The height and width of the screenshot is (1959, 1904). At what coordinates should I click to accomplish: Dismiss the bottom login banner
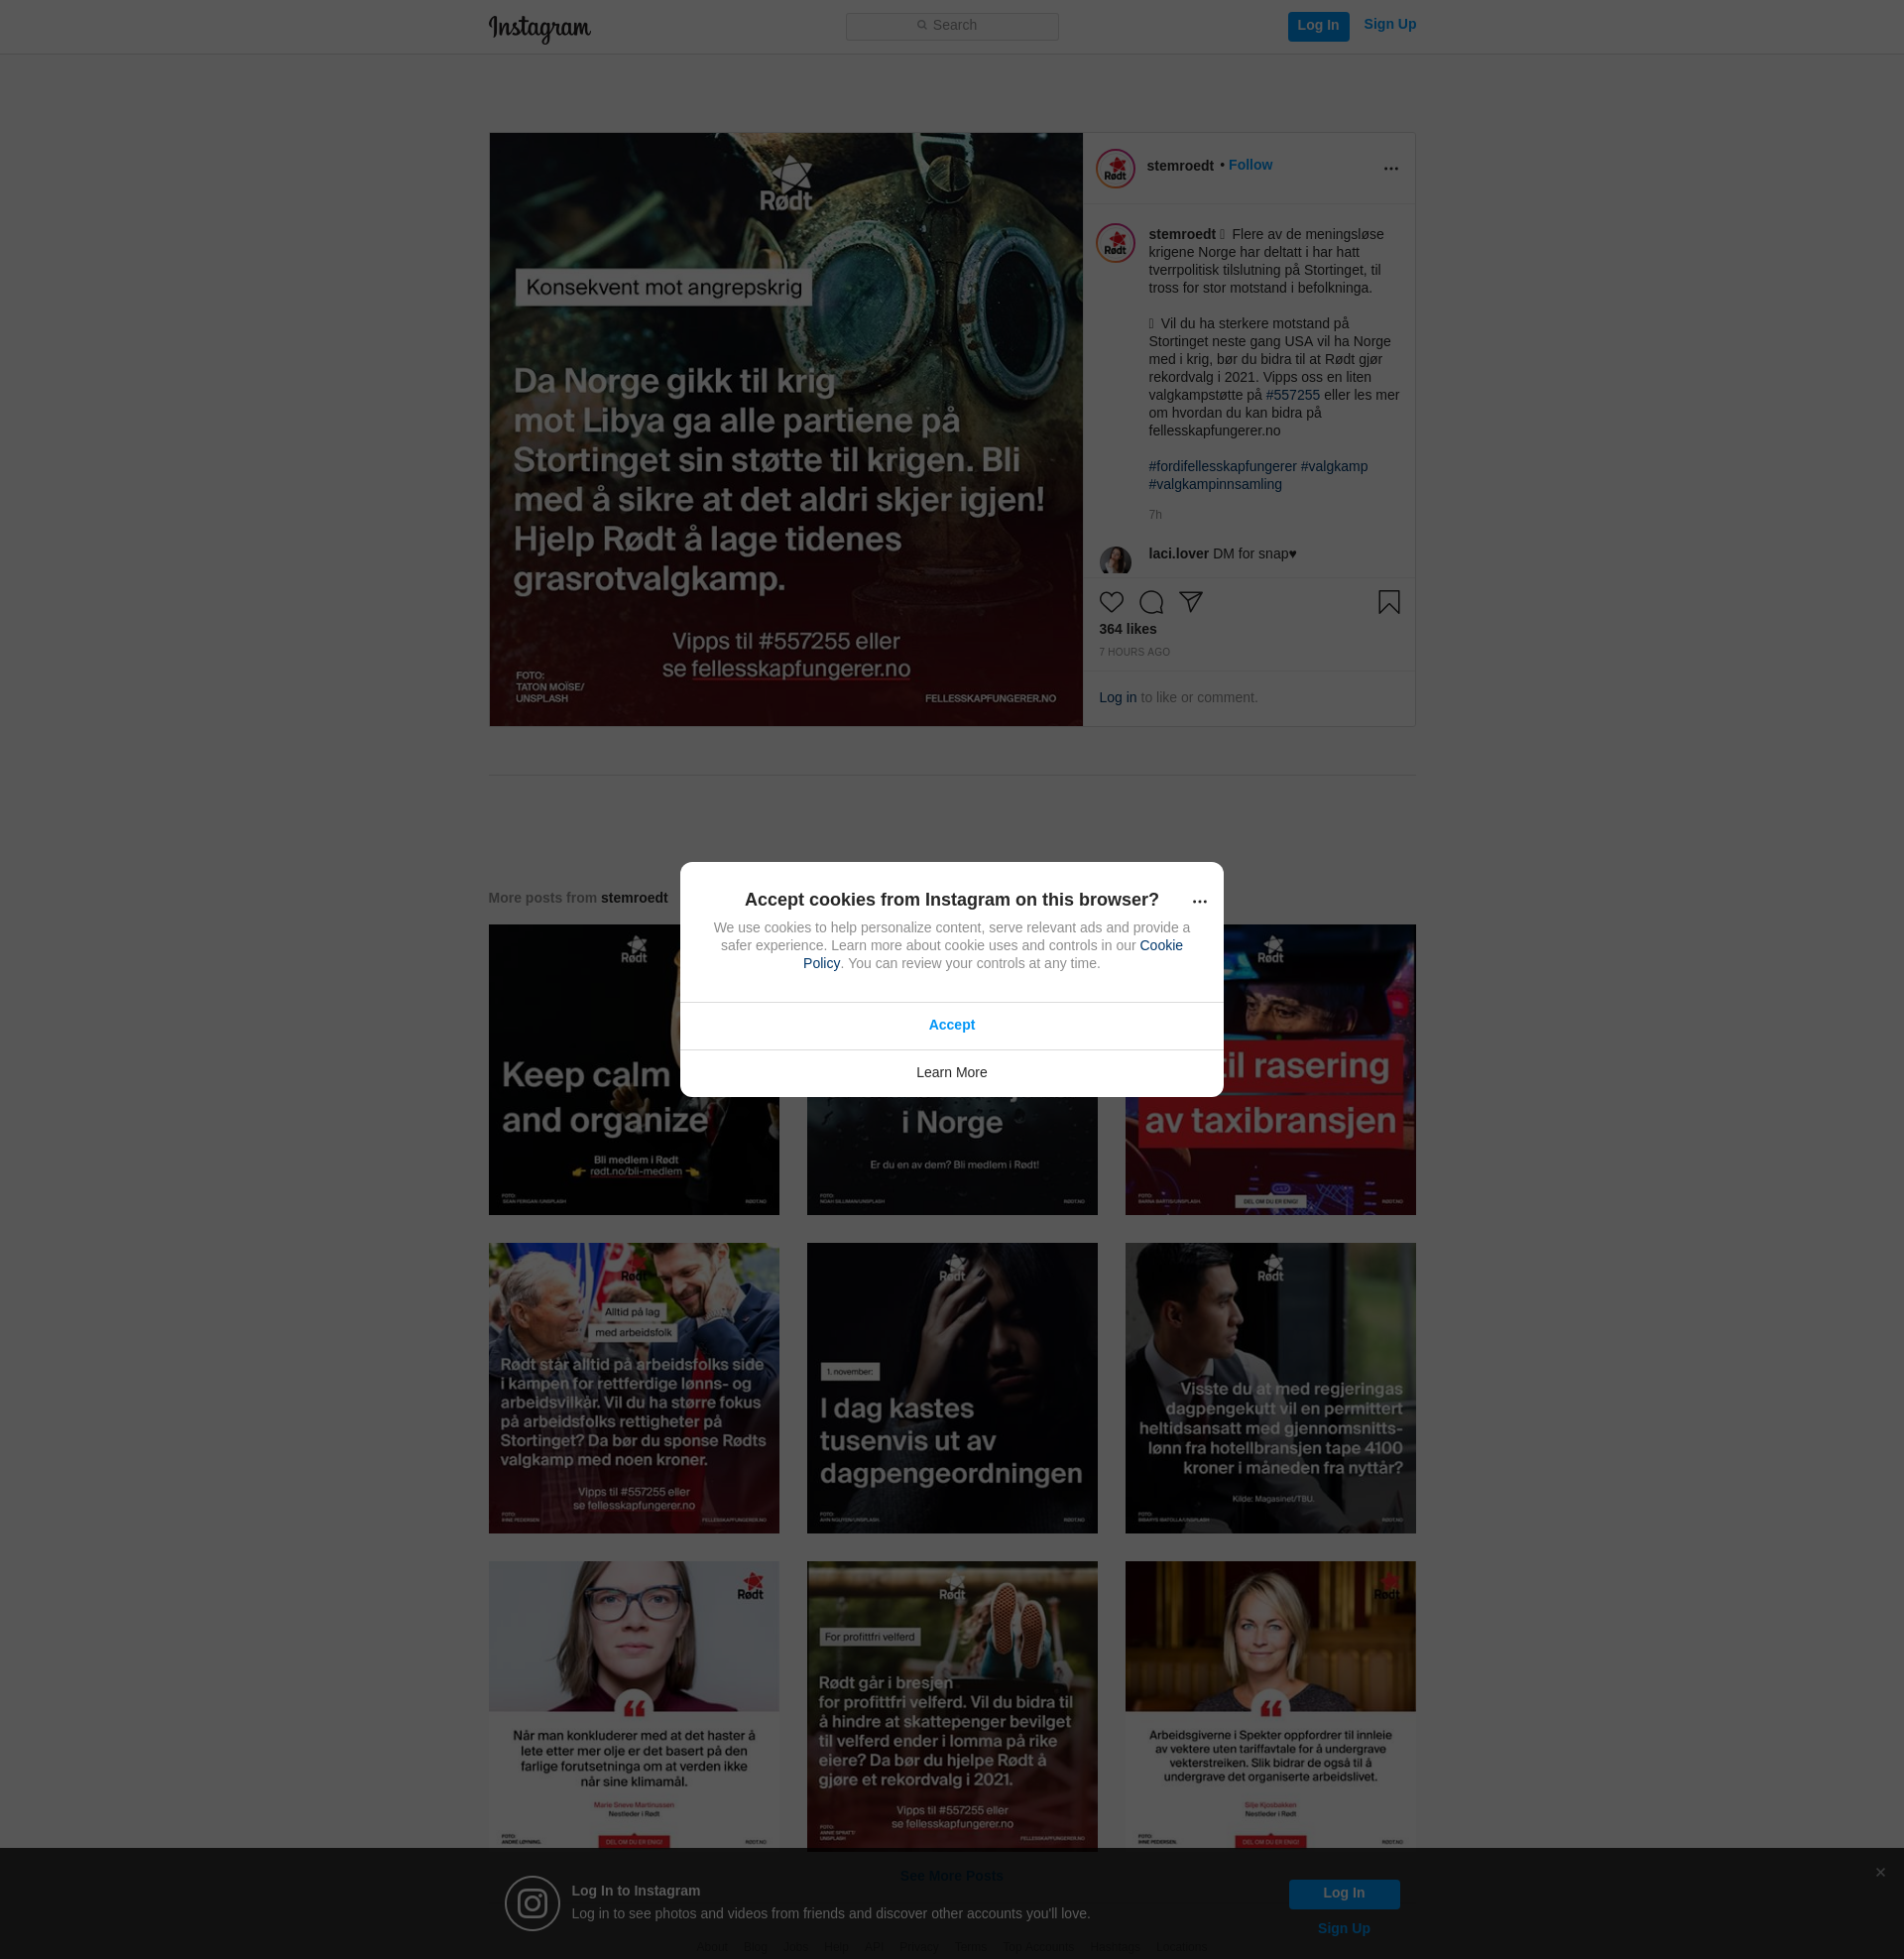click(x=1880, y=1872)
